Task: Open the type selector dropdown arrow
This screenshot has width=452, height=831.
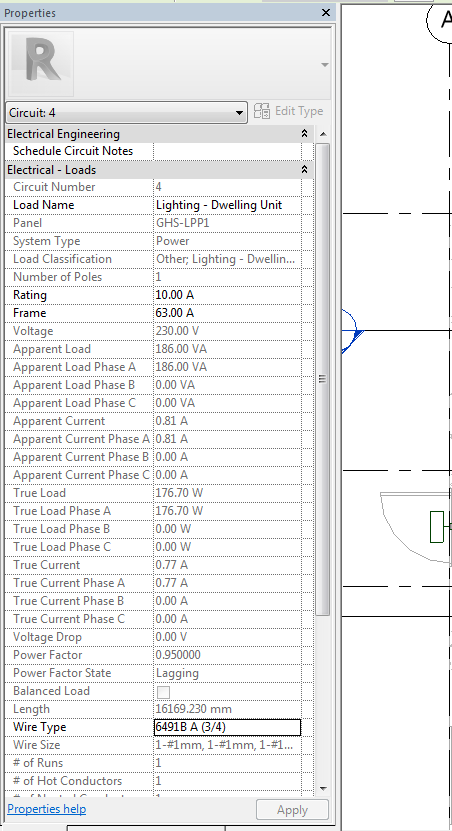Action: tap(325, 65)
